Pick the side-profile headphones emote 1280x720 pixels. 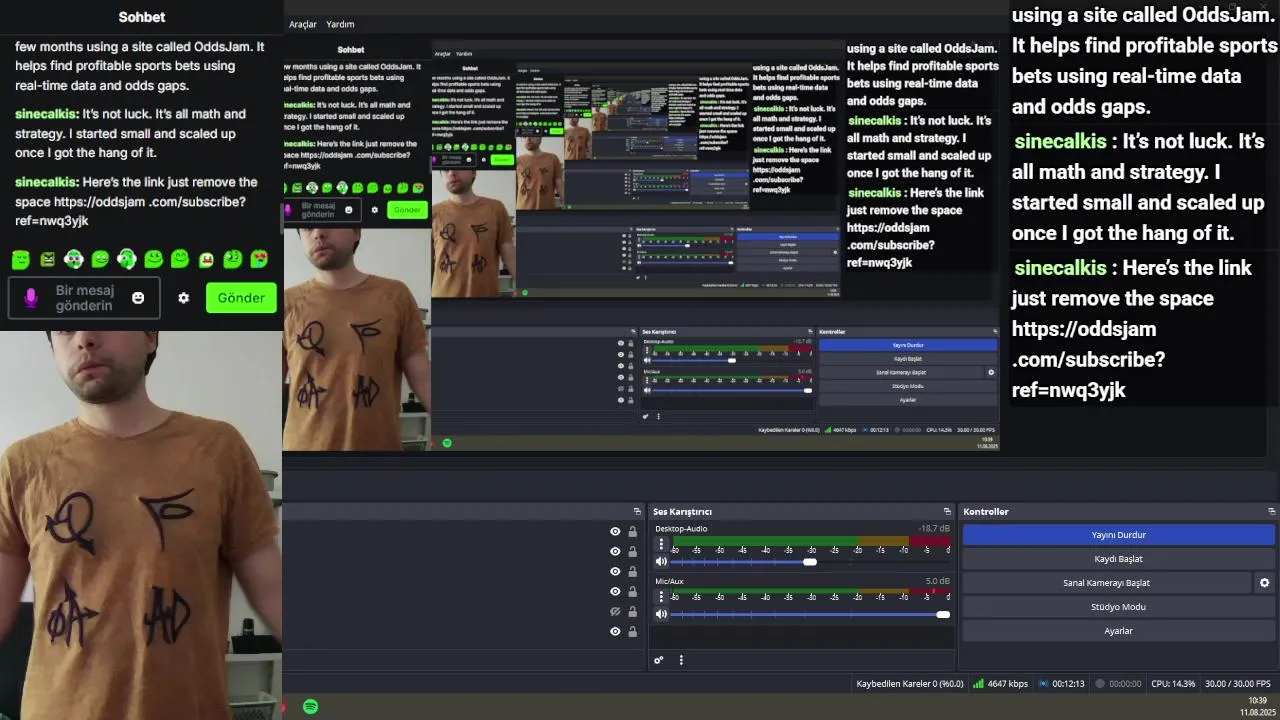tap(126, 259)
